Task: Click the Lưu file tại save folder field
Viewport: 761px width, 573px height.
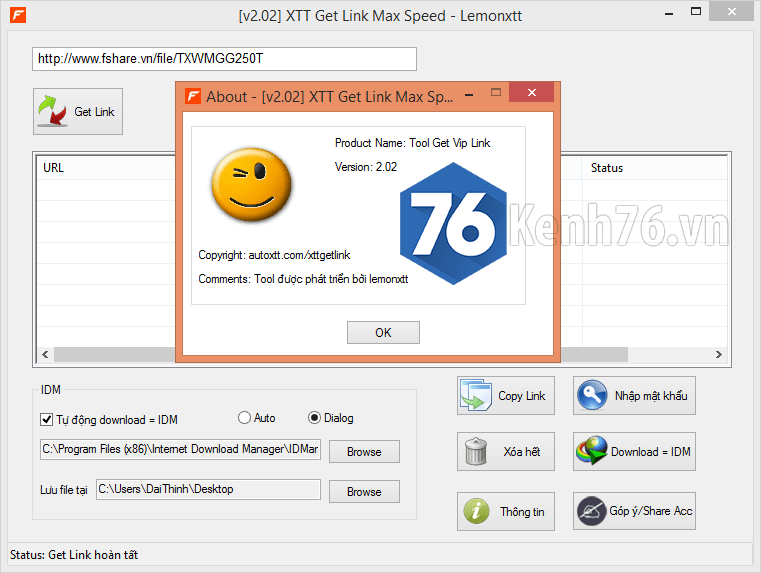Action: pos(208,490)
